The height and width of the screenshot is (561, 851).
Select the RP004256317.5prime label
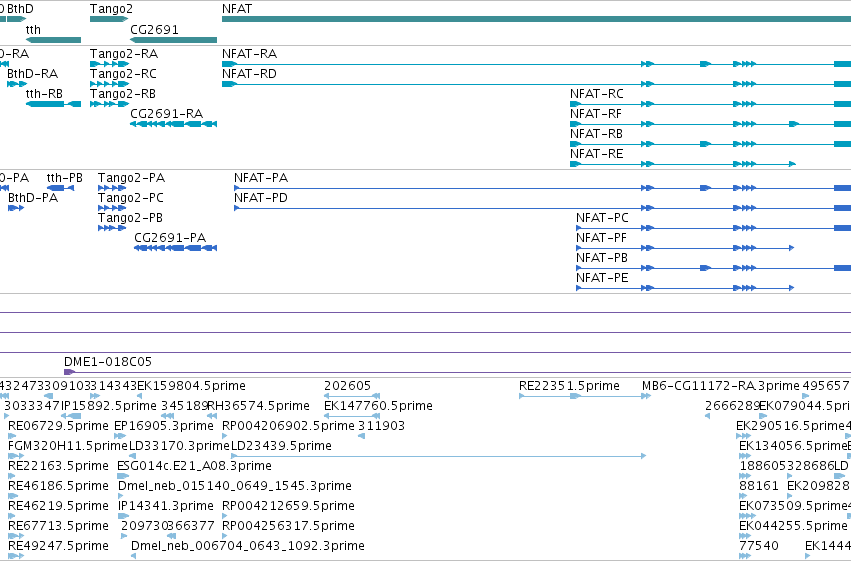[288, 526]
